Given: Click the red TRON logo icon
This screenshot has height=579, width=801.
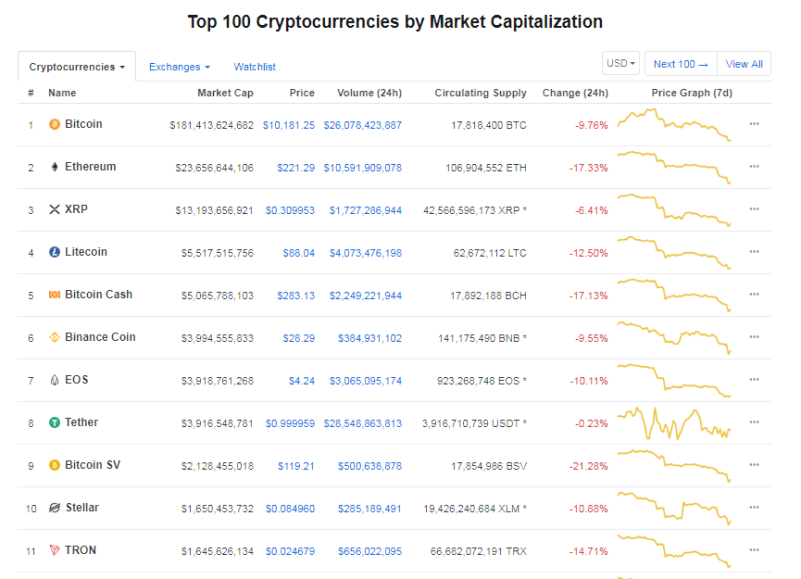Looking at the screenshot, I should click(x=54, y=550).
